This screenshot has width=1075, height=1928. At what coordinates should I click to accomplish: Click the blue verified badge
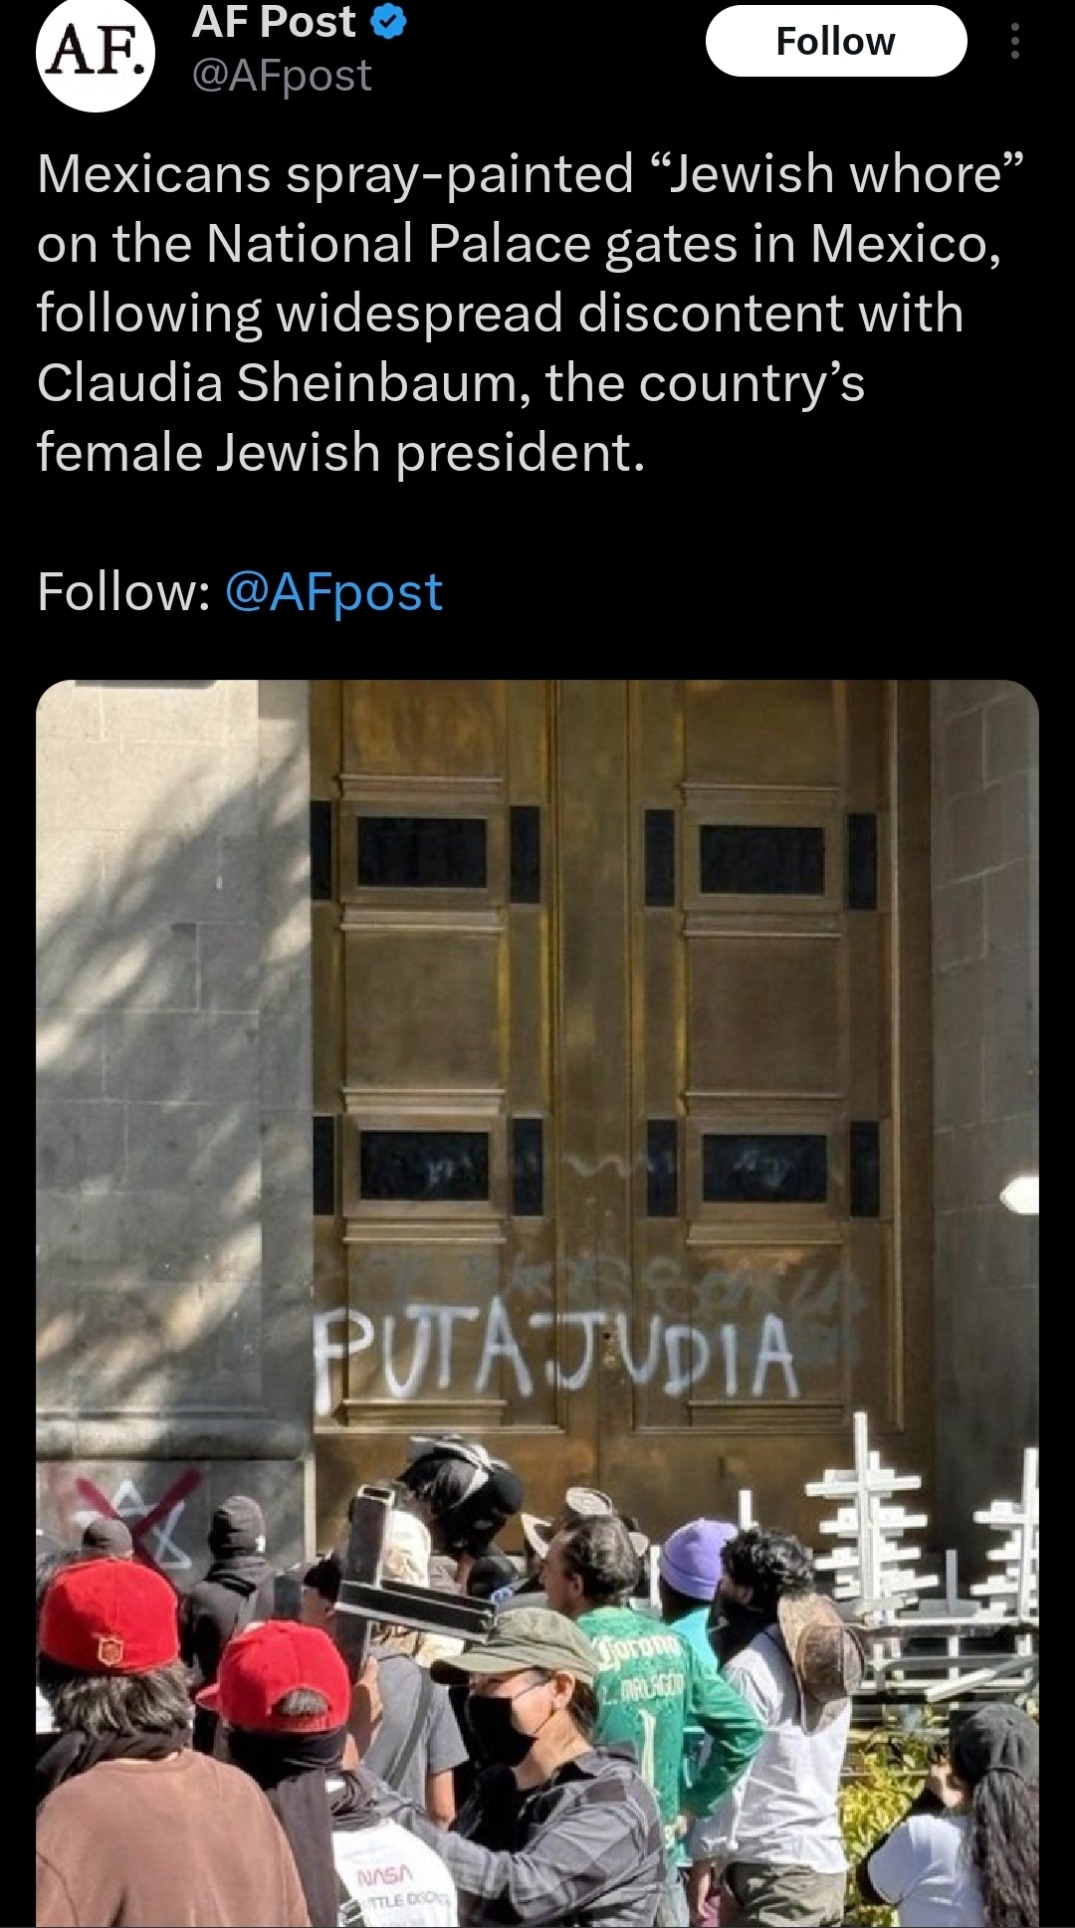point(388,23)
